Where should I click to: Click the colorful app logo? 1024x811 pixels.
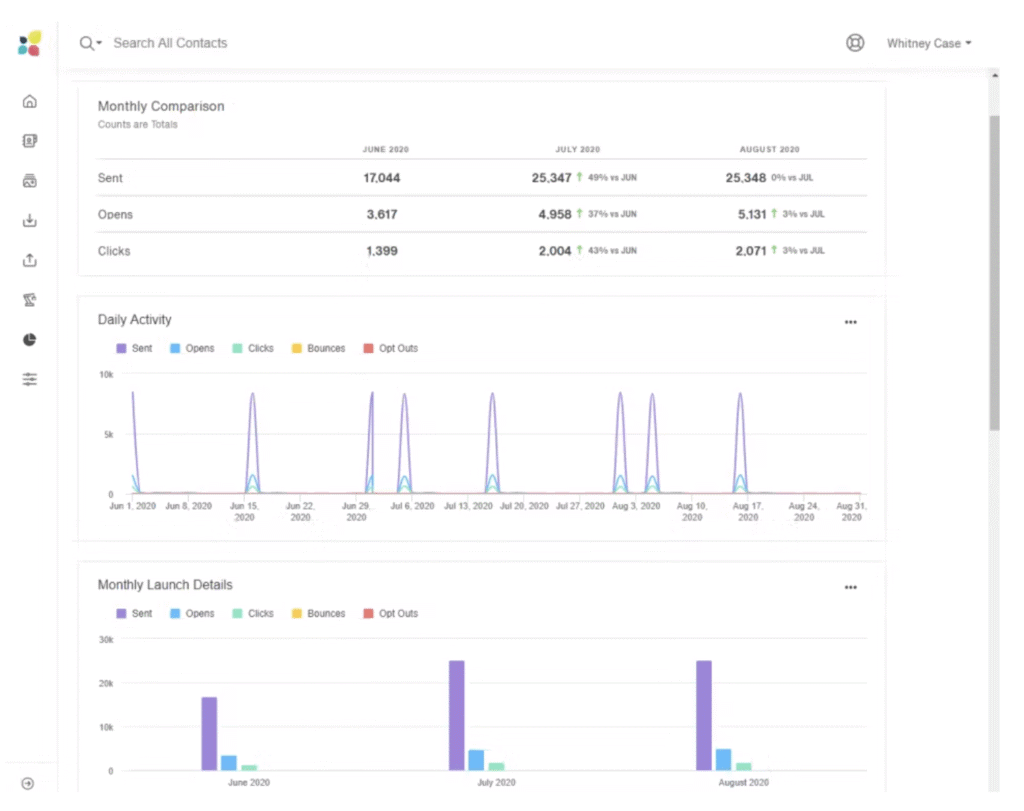[x=29, y=43]
